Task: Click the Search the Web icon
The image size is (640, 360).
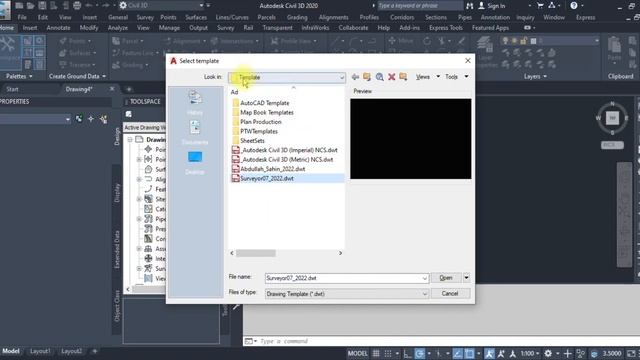Action: point(379,77)
